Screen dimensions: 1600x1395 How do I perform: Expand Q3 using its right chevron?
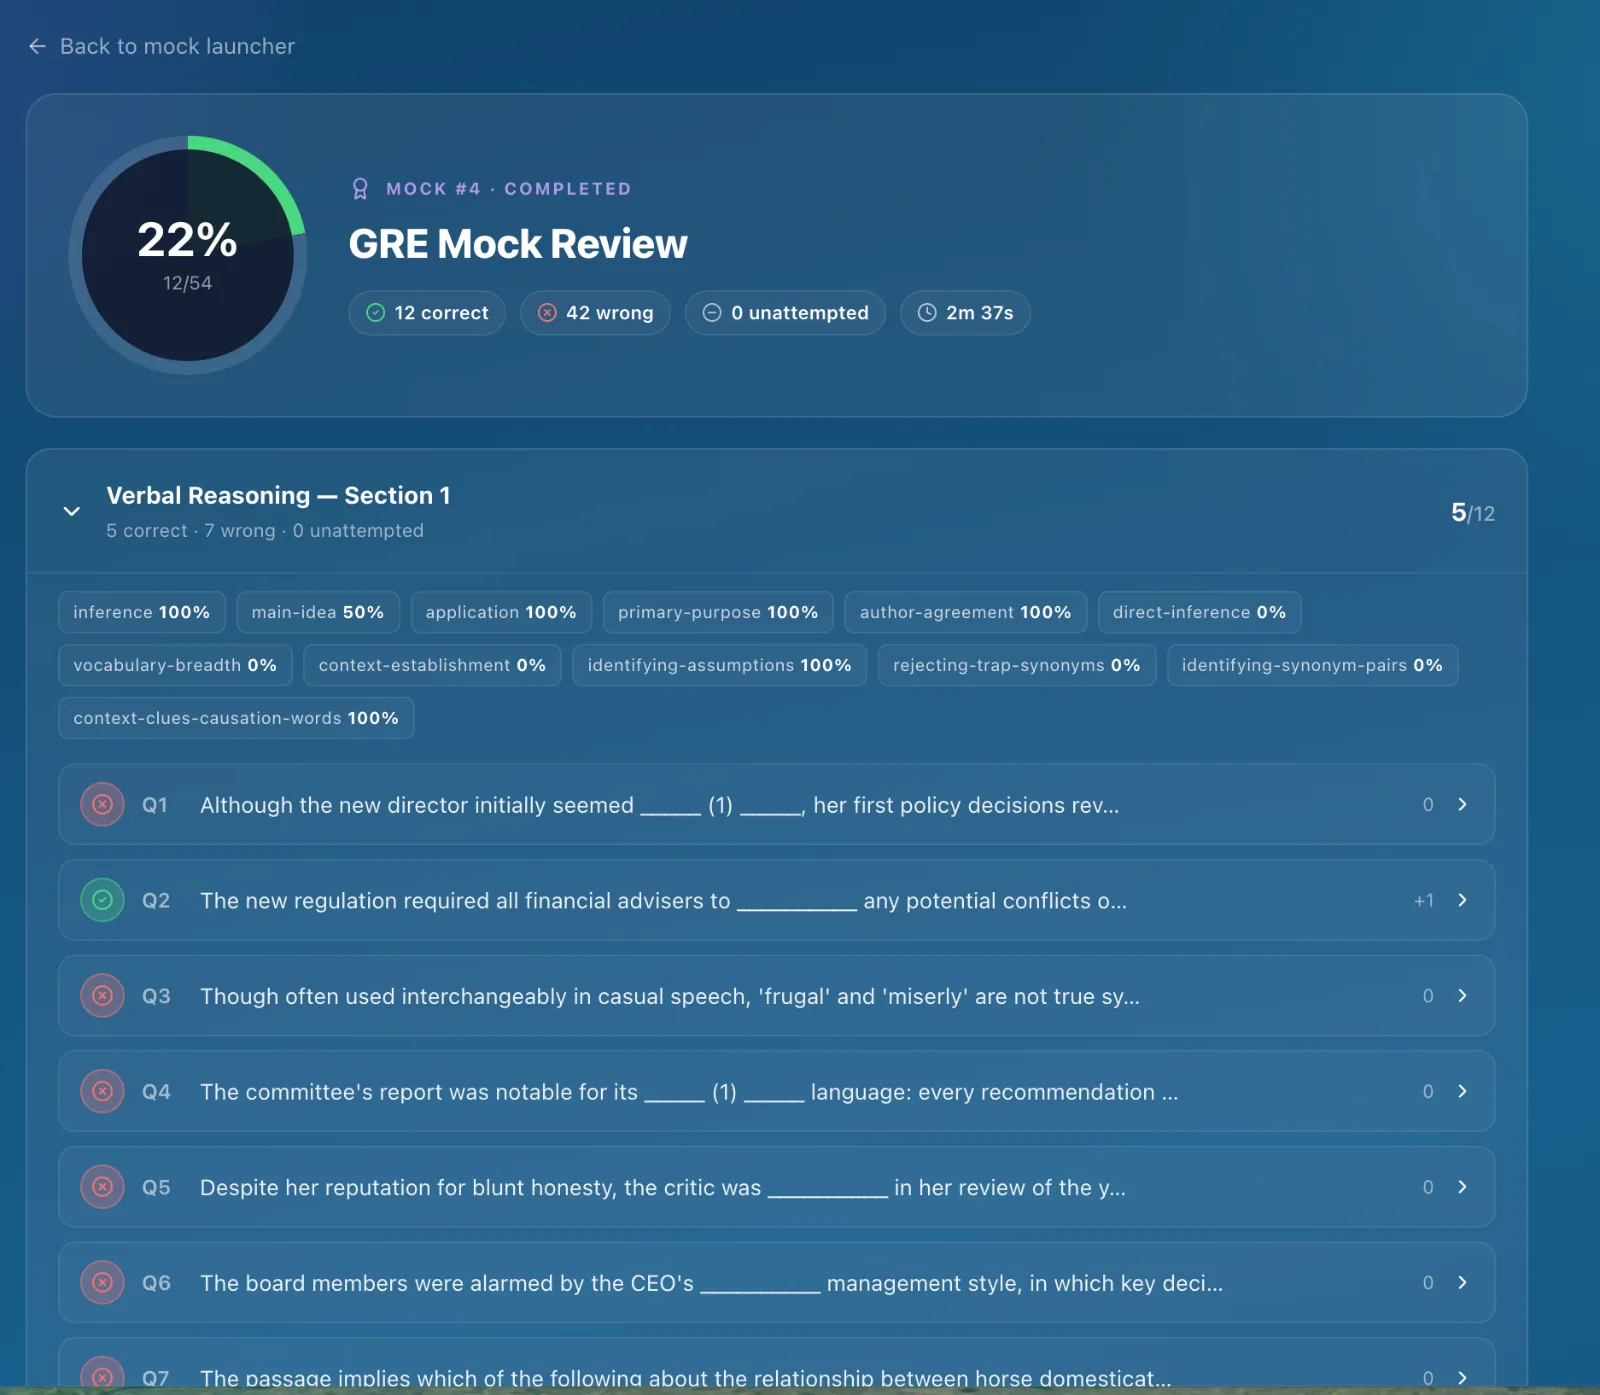[x=1462, y=995]
